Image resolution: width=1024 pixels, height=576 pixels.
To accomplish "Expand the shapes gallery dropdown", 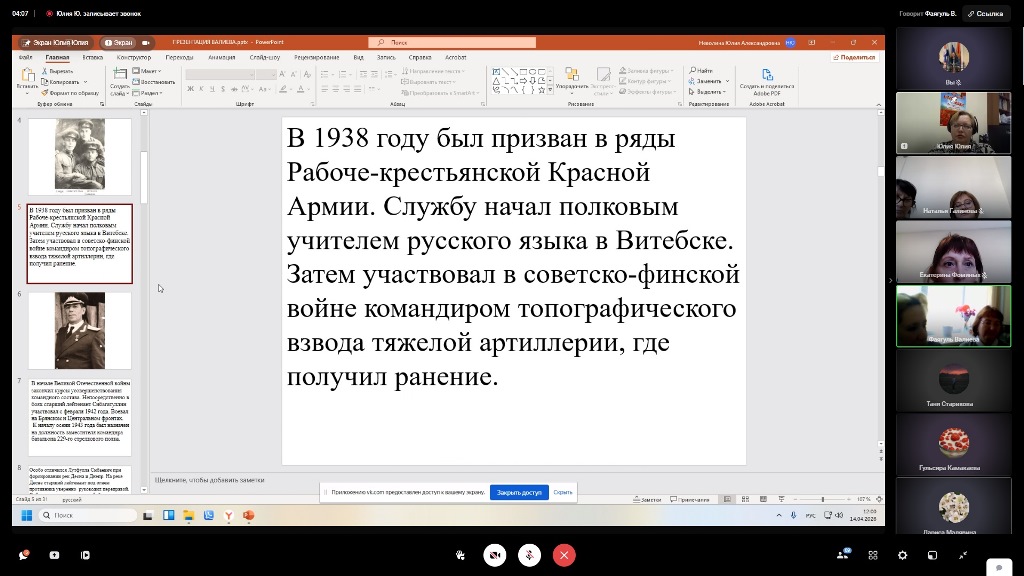I will coord(550,89).
